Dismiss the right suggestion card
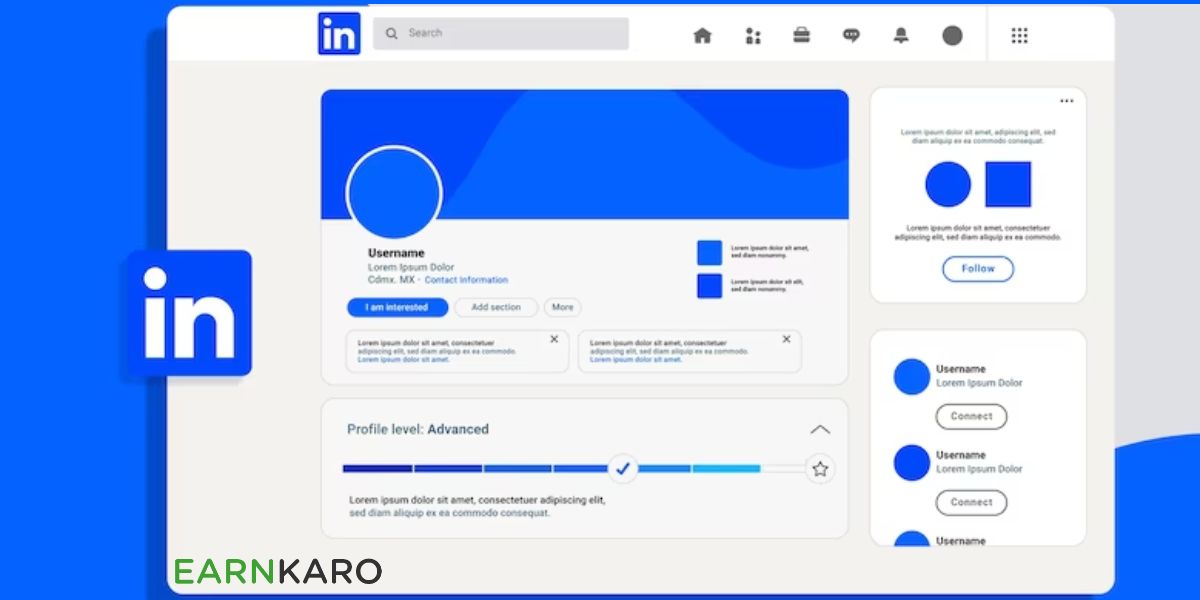The width and height of the screenshot is (1200, 600). click(x=786, y=340)
